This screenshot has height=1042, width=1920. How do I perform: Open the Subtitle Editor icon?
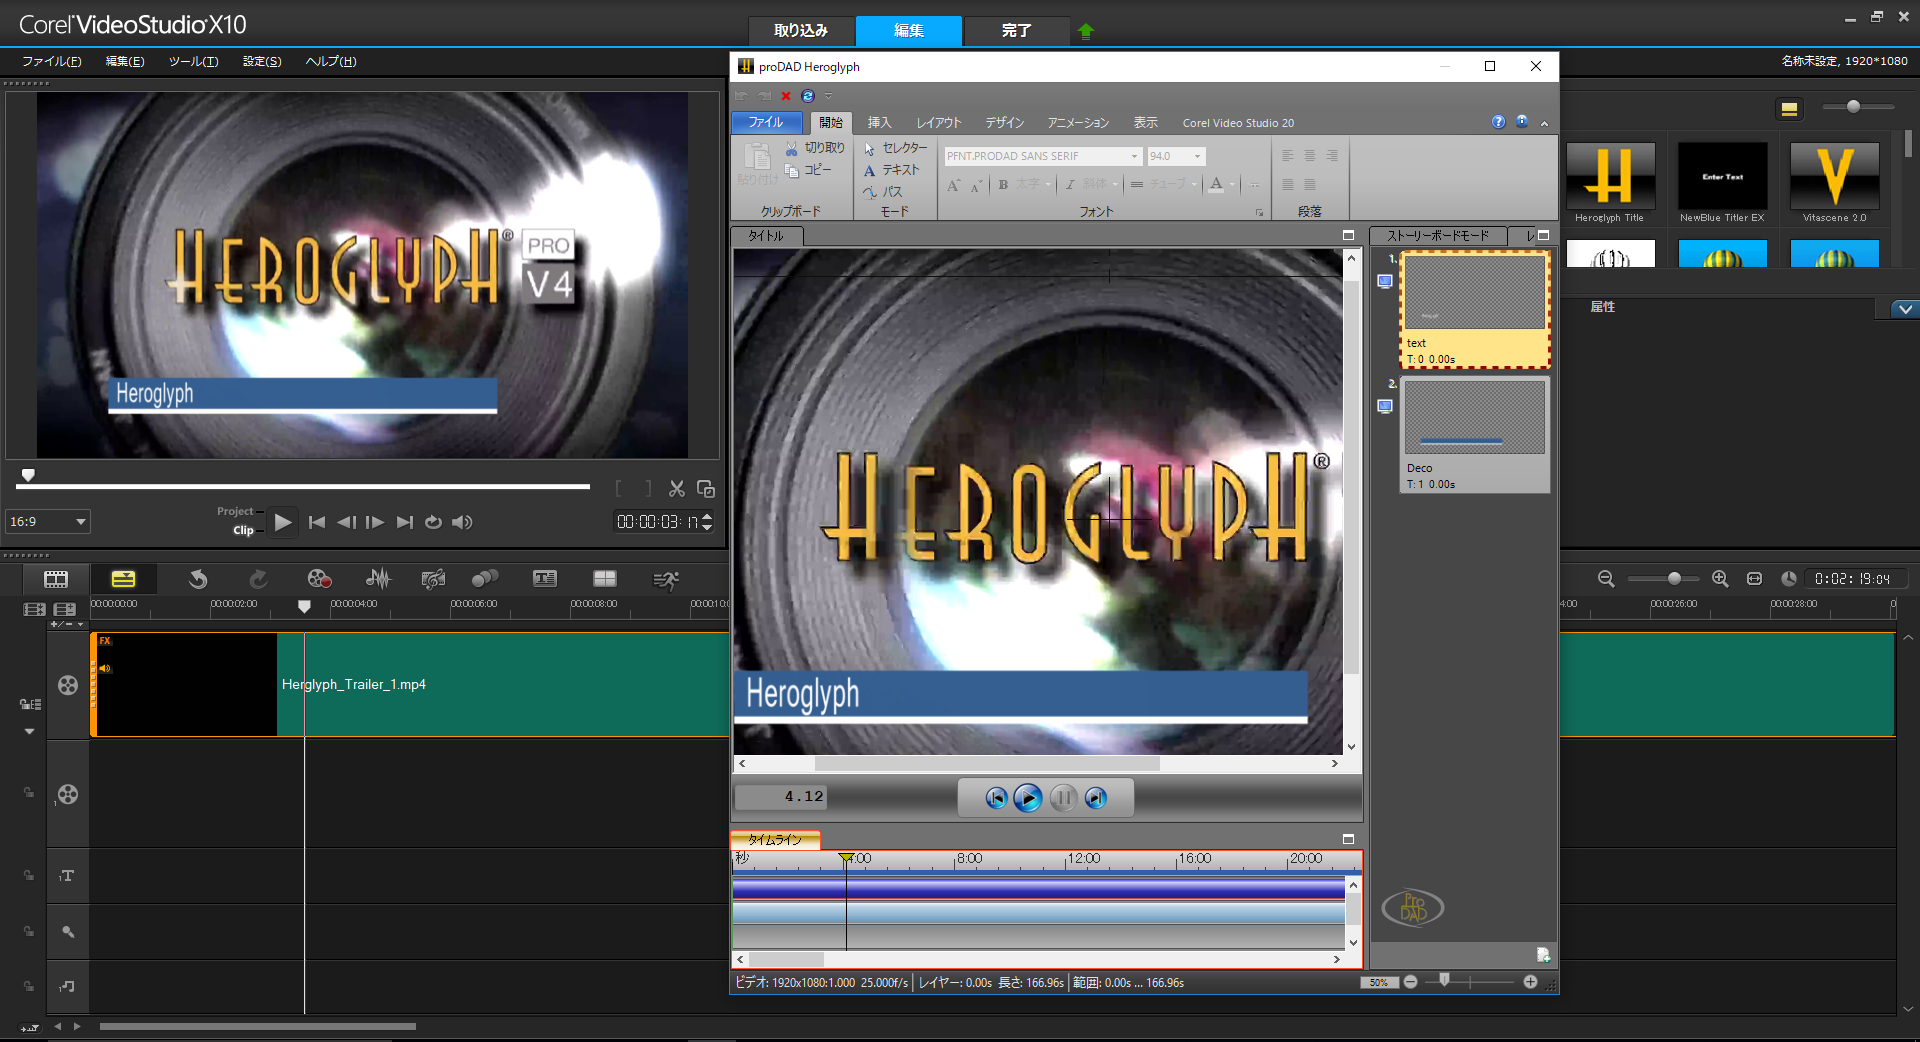(545, 579)
